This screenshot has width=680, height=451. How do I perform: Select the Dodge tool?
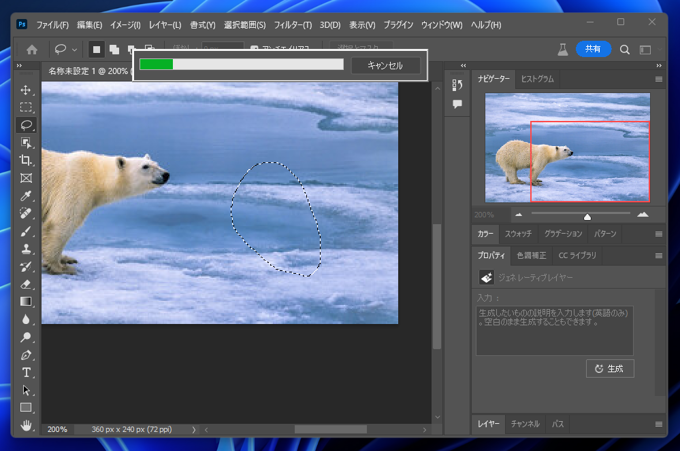(26, 337)
